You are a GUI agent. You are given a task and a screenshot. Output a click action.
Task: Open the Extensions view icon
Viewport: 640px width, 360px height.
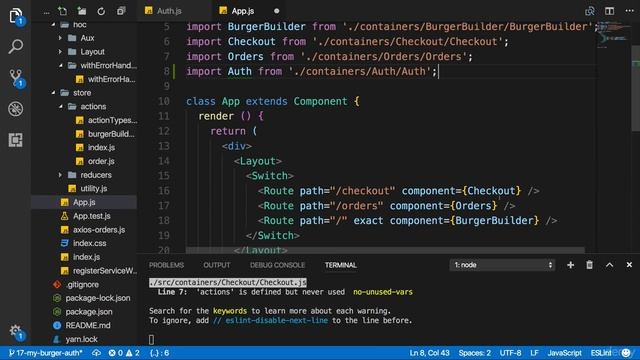pyautogui.click(x=16, y=140)
